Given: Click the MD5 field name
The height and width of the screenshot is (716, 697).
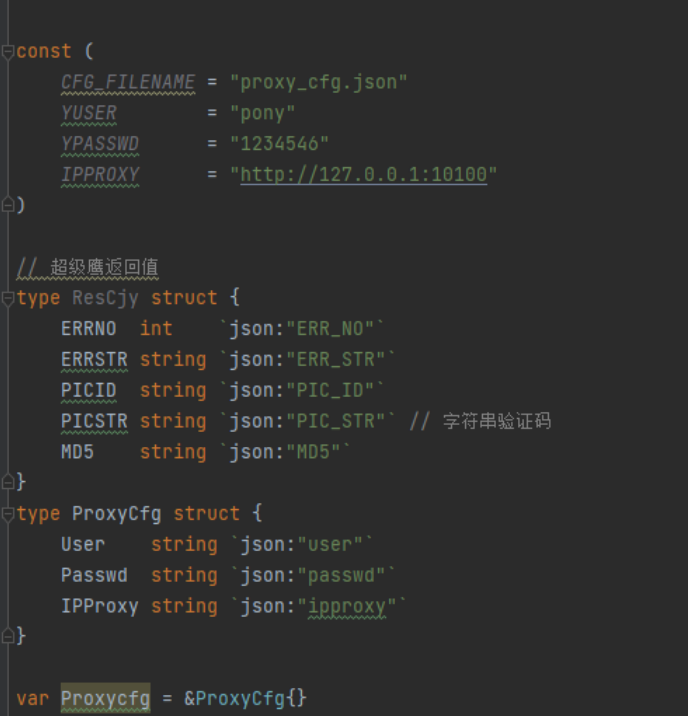Looking at the screenshot, I should click(78, 452).
